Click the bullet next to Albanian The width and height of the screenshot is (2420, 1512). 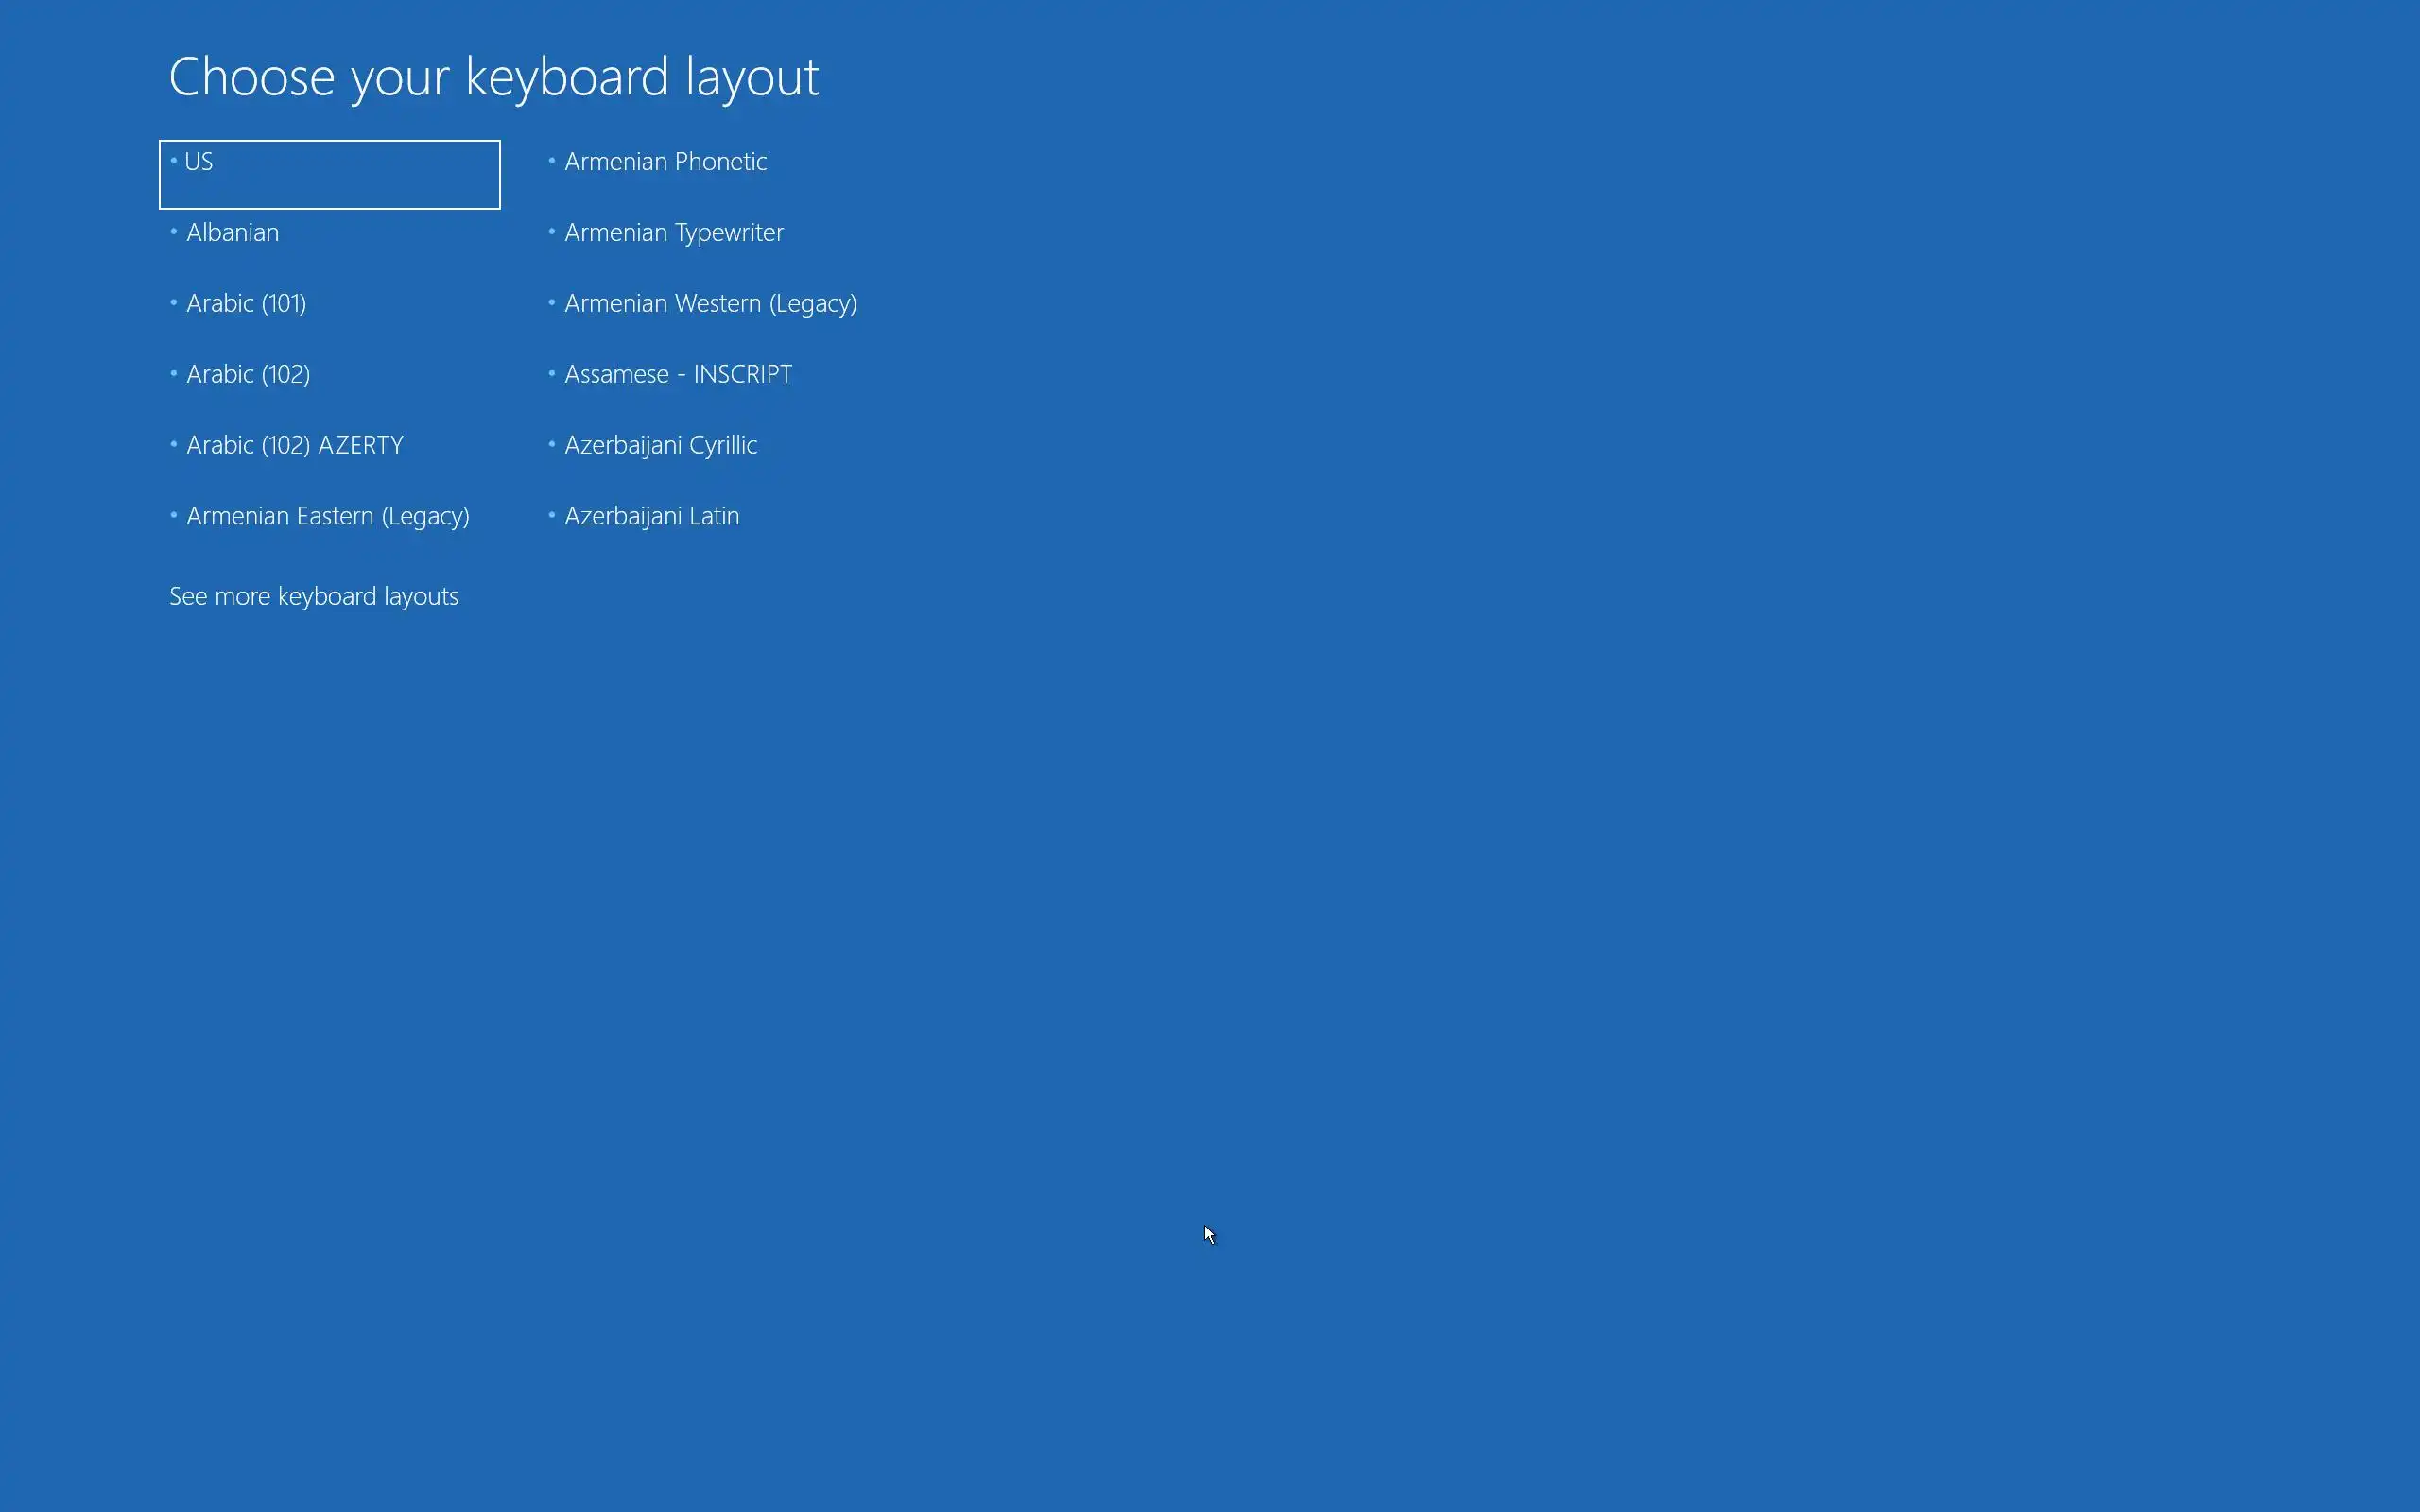[174, 232]
